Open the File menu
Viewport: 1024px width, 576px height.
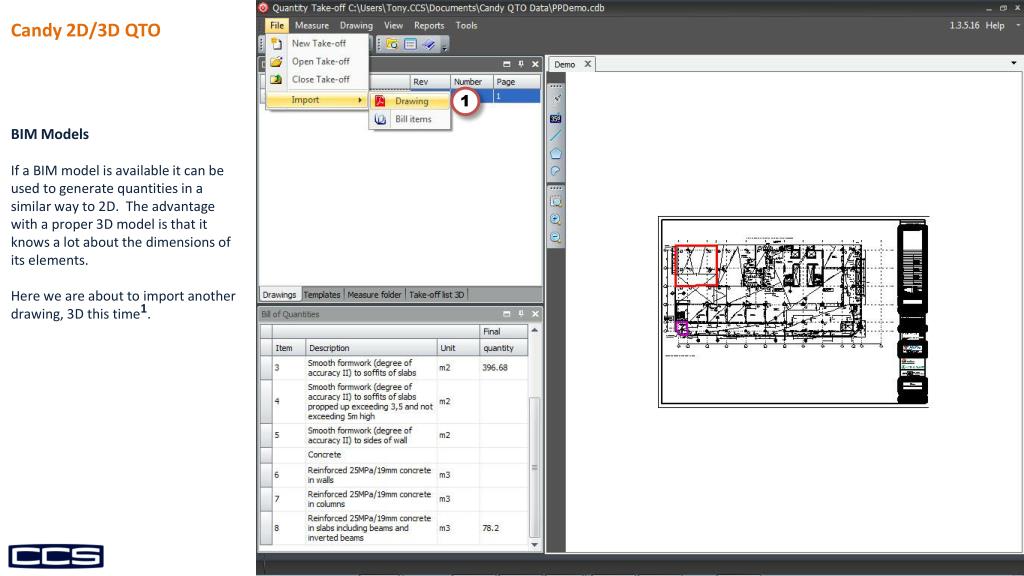[277, 25]
